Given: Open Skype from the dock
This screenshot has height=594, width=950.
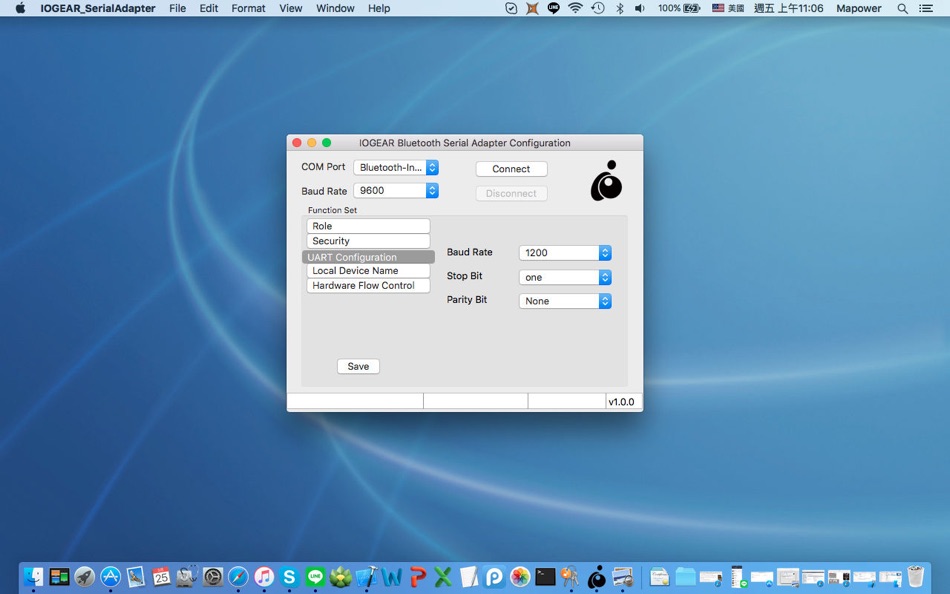Looking at the screenshot, I should [x=290, y=577].
